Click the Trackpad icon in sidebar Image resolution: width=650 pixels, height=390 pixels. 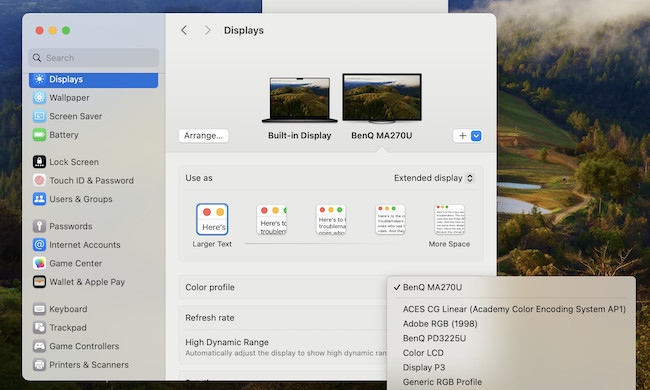pyautogui.click(x=39, y=327)
